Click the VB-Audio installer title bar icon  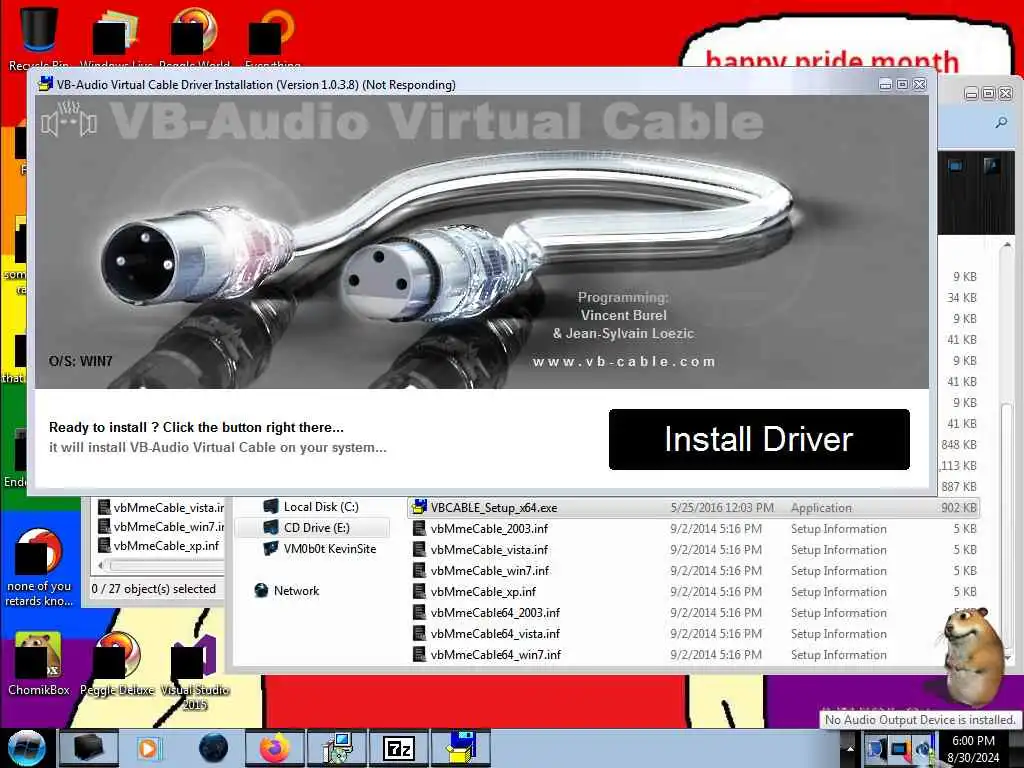pyautogui.click(x=45, y=84)
